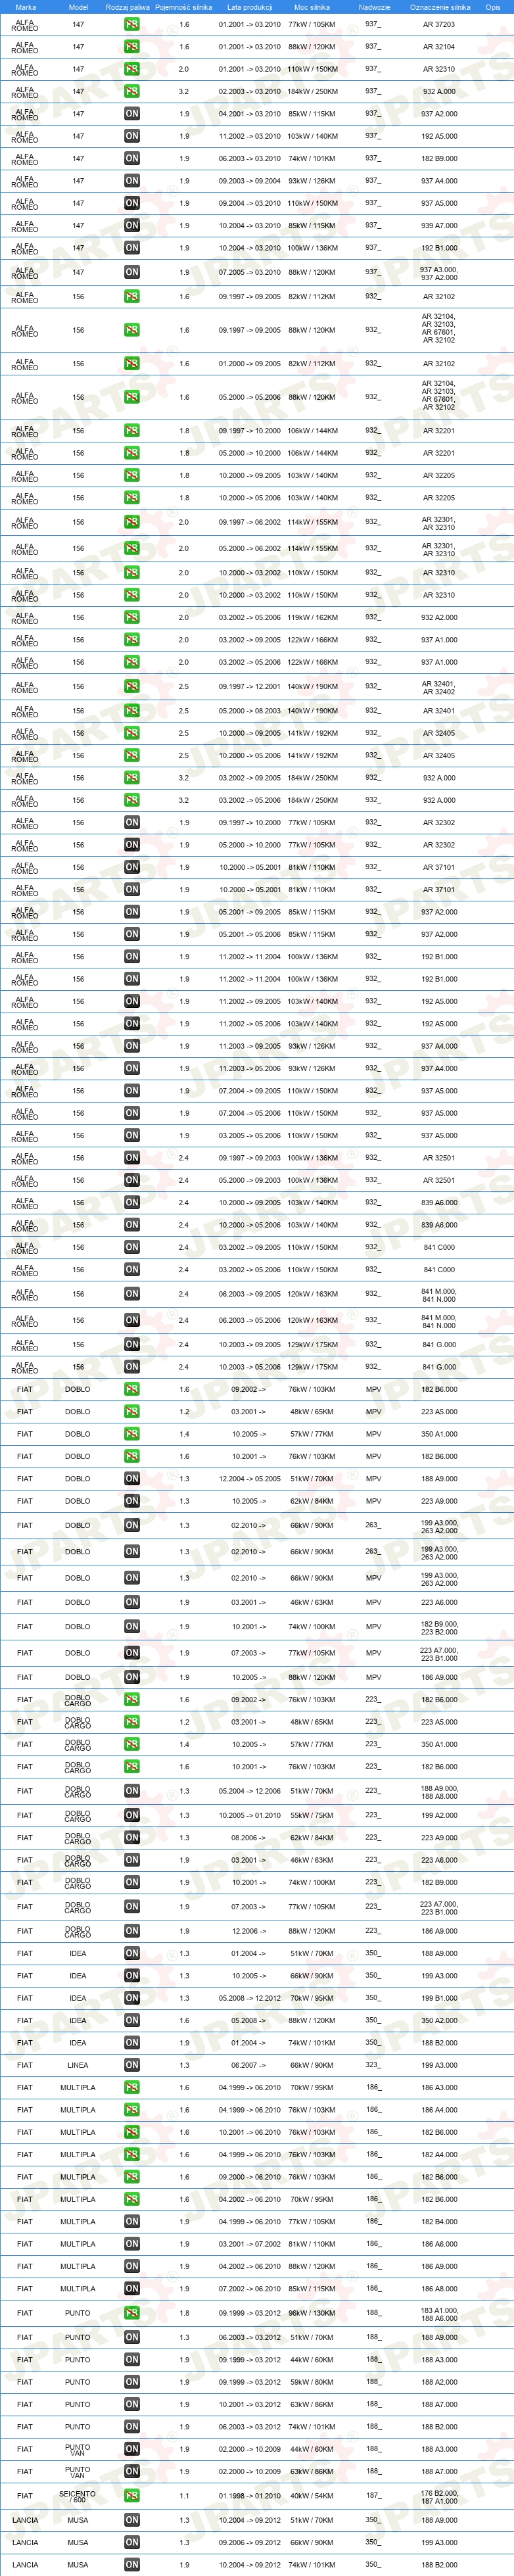Click ON icon in MULTIPLA 186 A8.000 row
Screen dimensions: 514x2576
click(x=132, y=2288)
